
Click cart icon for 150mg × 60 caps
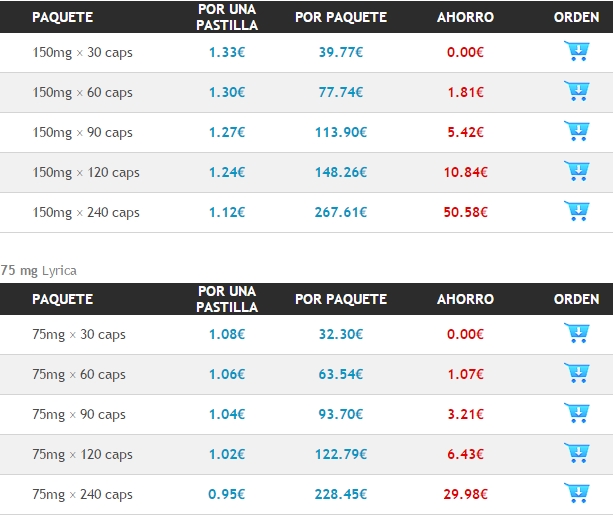tap(577, 91)
